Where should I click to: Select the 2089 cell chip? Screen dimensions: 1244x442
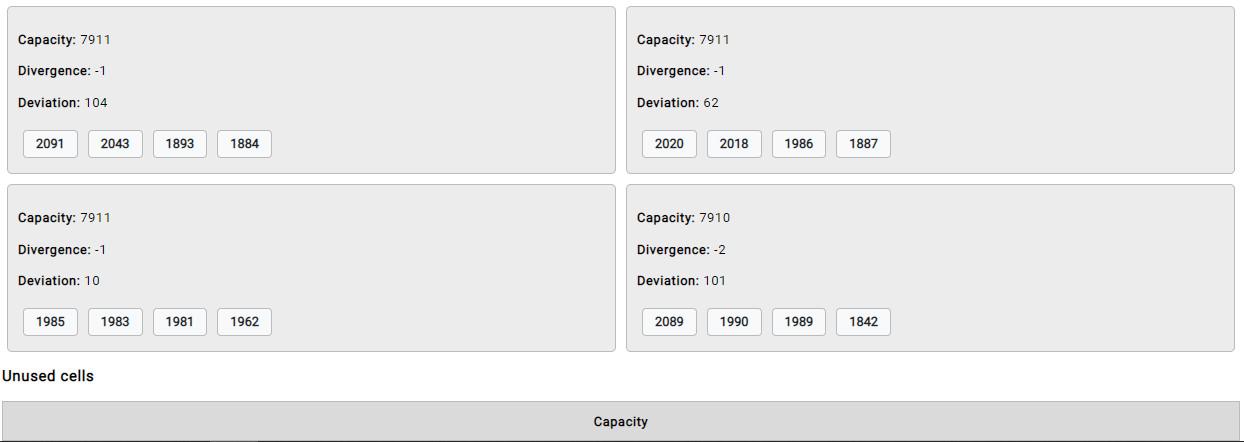click(669, 322)
